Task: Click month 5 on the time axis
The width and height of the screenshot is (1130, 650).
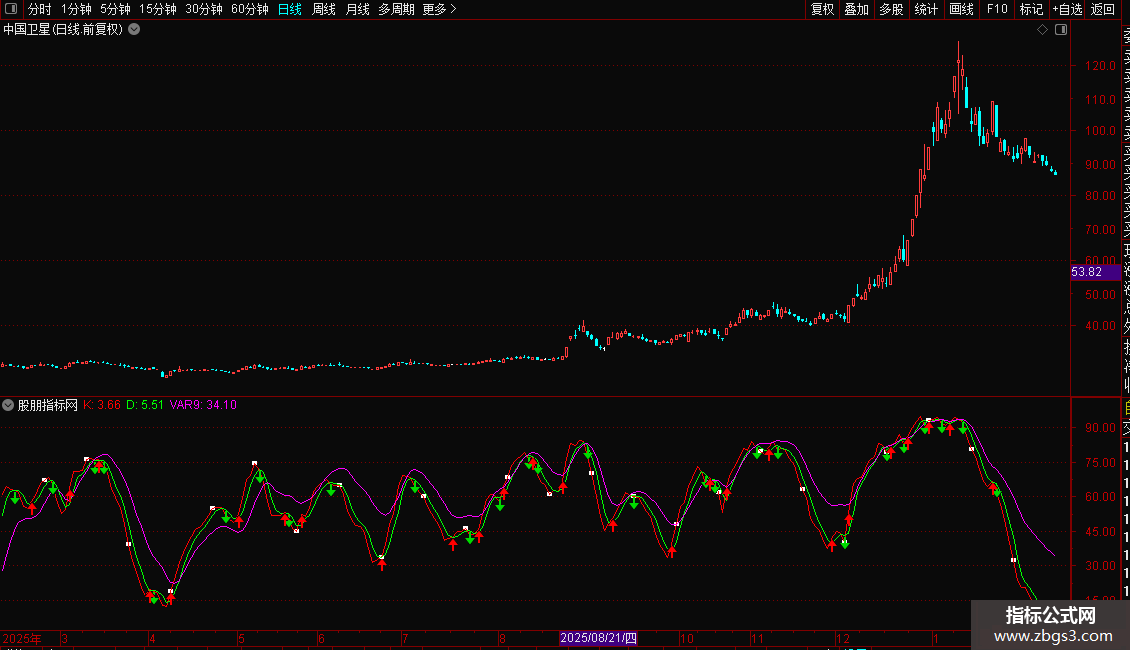Action: (241, 638)
